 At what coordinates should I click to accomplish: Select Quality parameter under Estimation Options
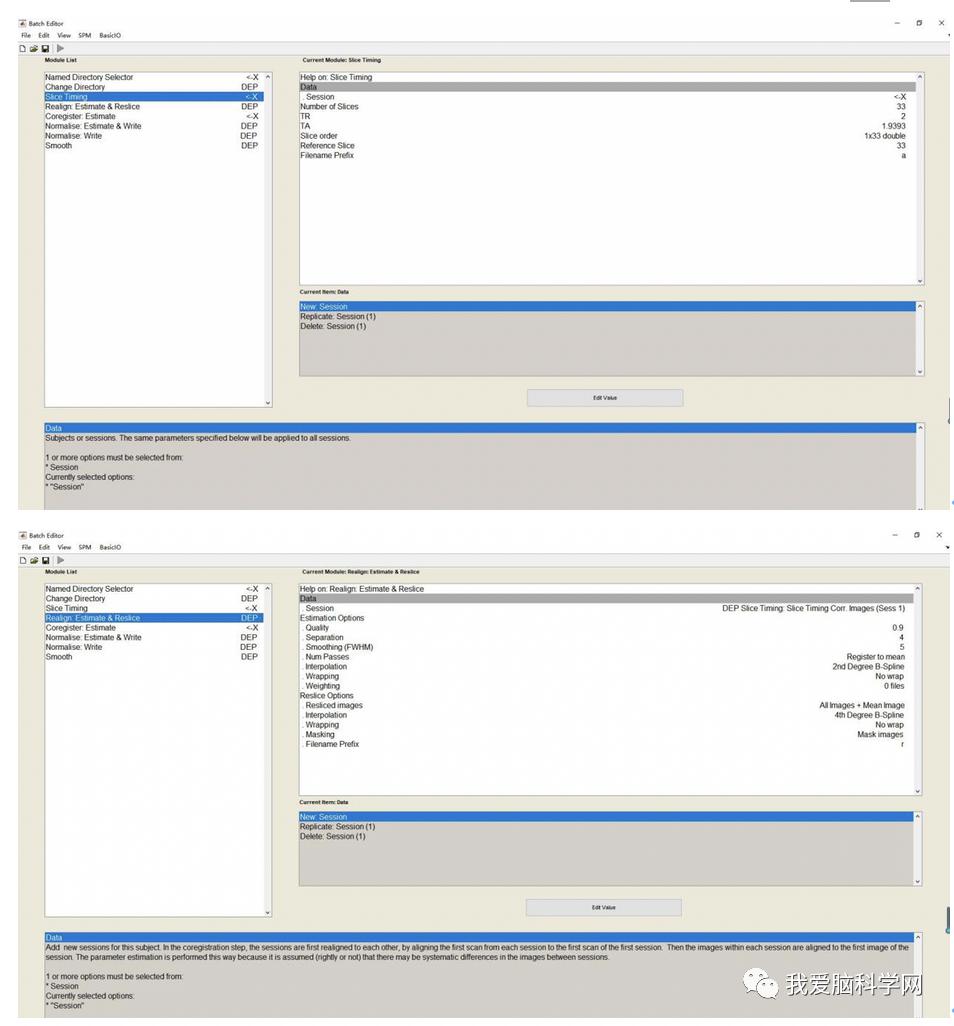click(606, 628)
